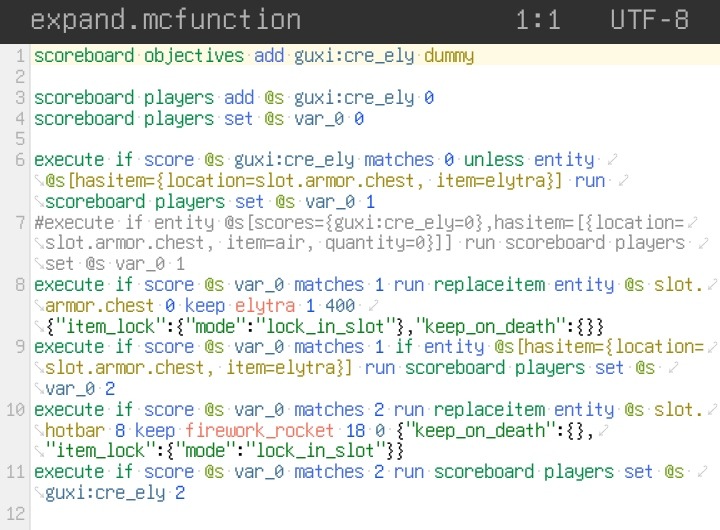This screenshot has height=530, width=720.
Task: Click '"keep_on_death"' in line 8 JSON
Action: (x=491, y=327)
